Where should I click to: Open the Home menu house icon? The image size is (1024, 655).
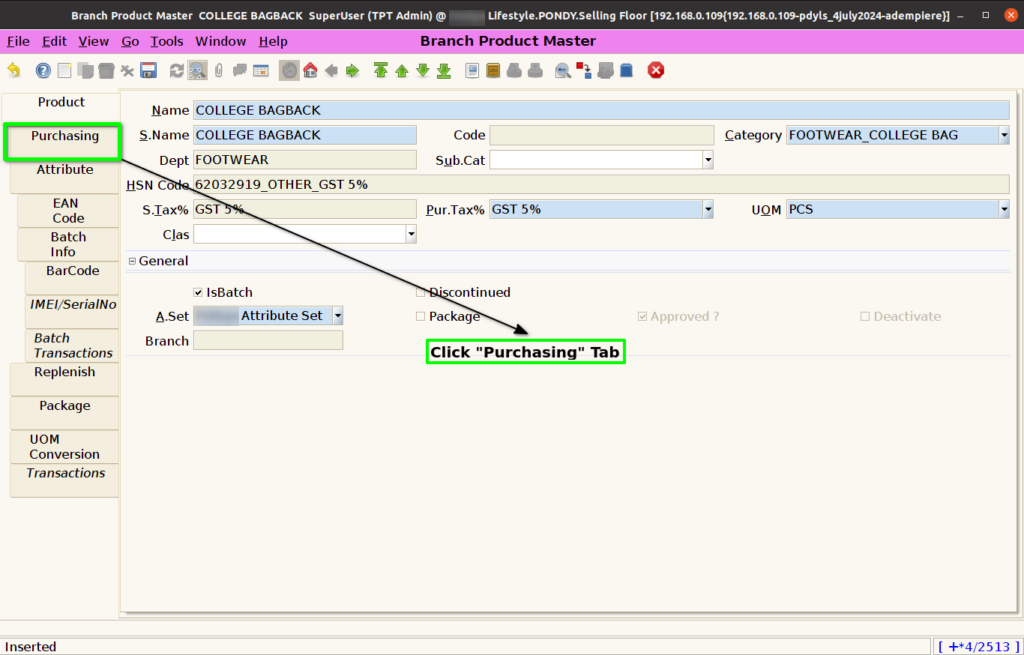[310, 71]
